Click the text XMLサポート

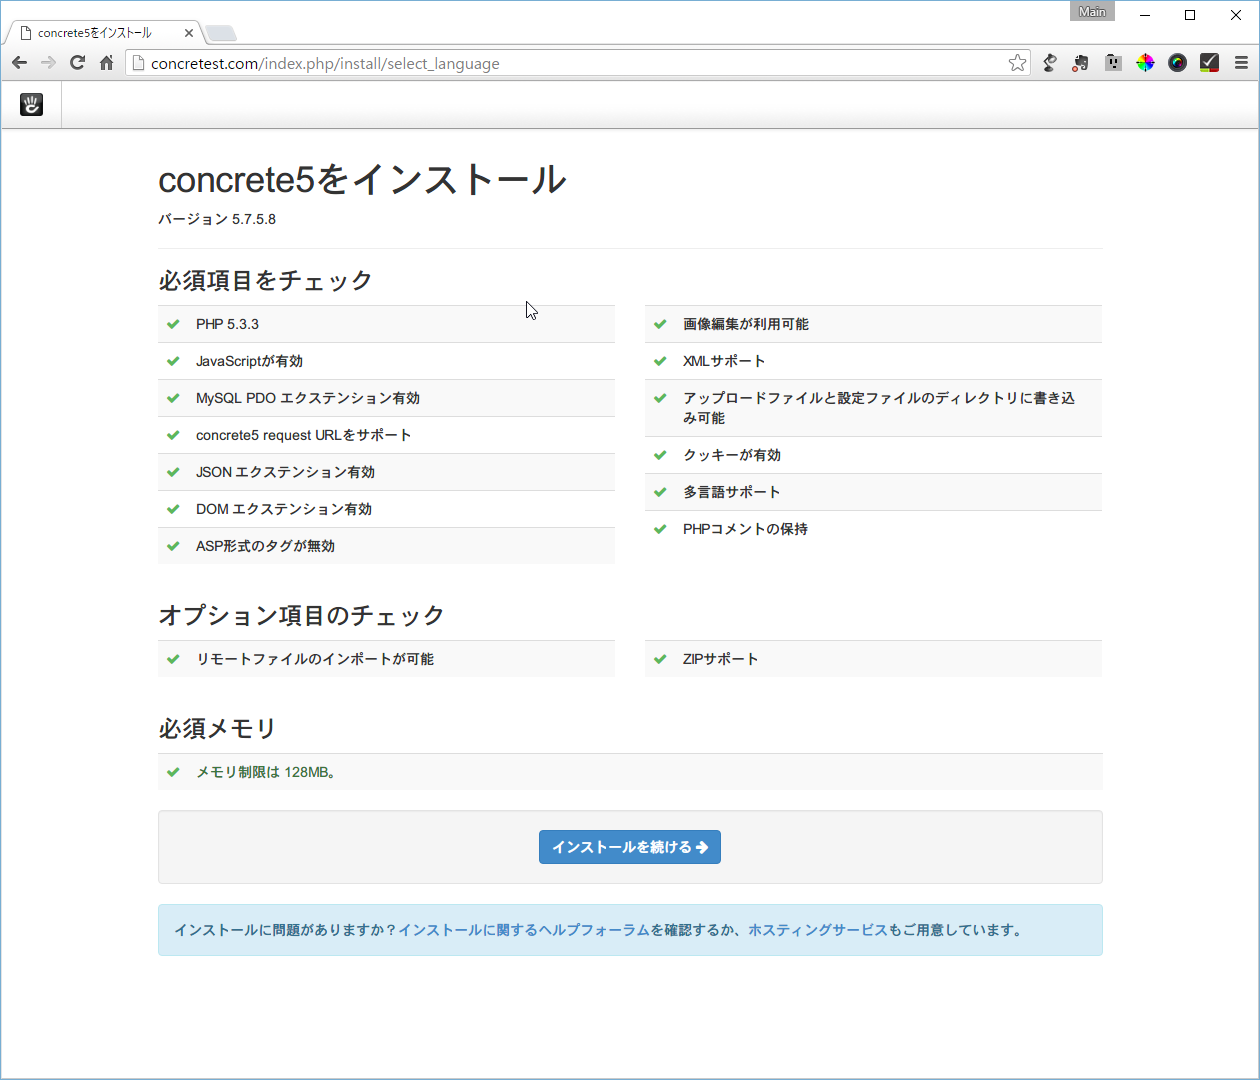pos(724,361)
